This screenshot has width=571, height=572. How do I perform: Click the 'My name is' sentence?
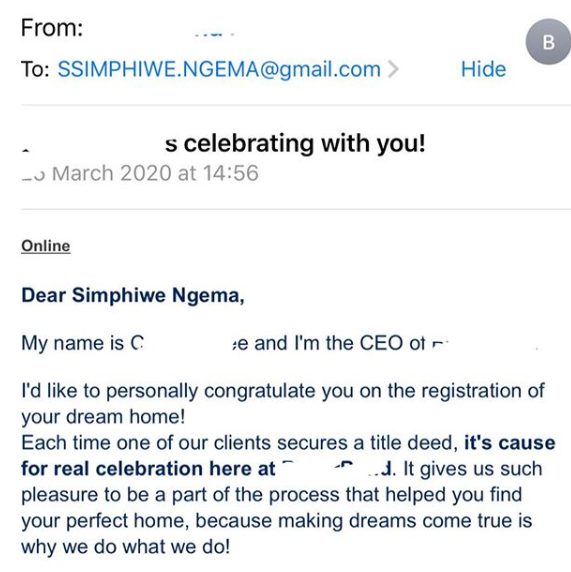coord(235,343)
